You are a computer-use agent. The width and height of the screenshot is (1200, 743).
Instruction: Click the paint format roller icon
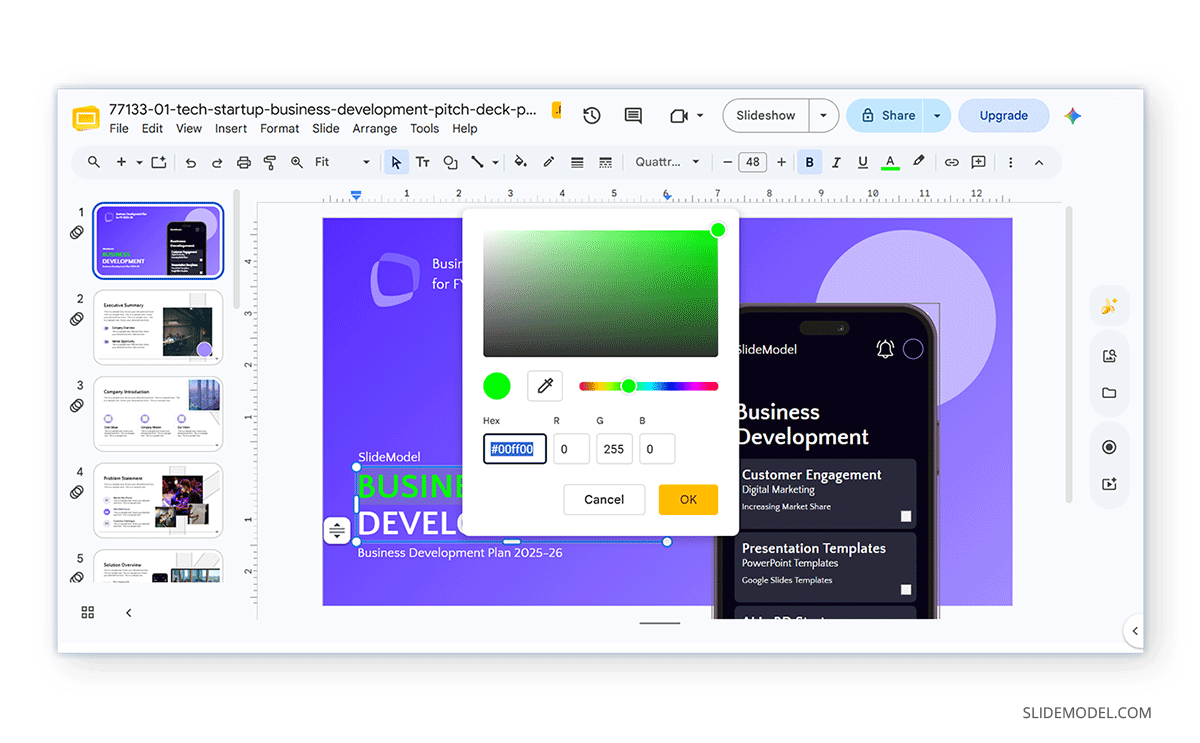click(x=270, y=162)
